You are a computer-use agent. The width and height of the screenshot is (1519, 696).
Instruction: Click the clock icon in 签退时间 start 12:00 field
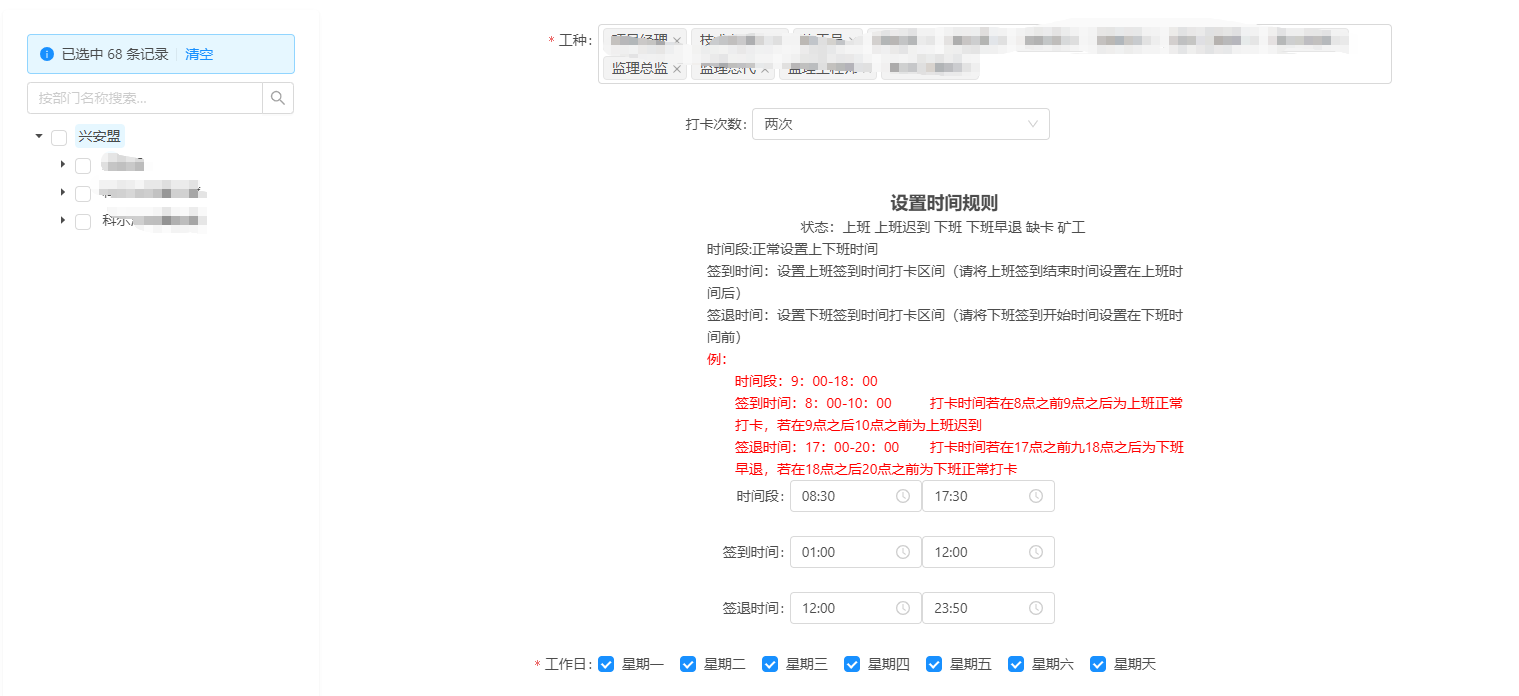click(903, 608)
